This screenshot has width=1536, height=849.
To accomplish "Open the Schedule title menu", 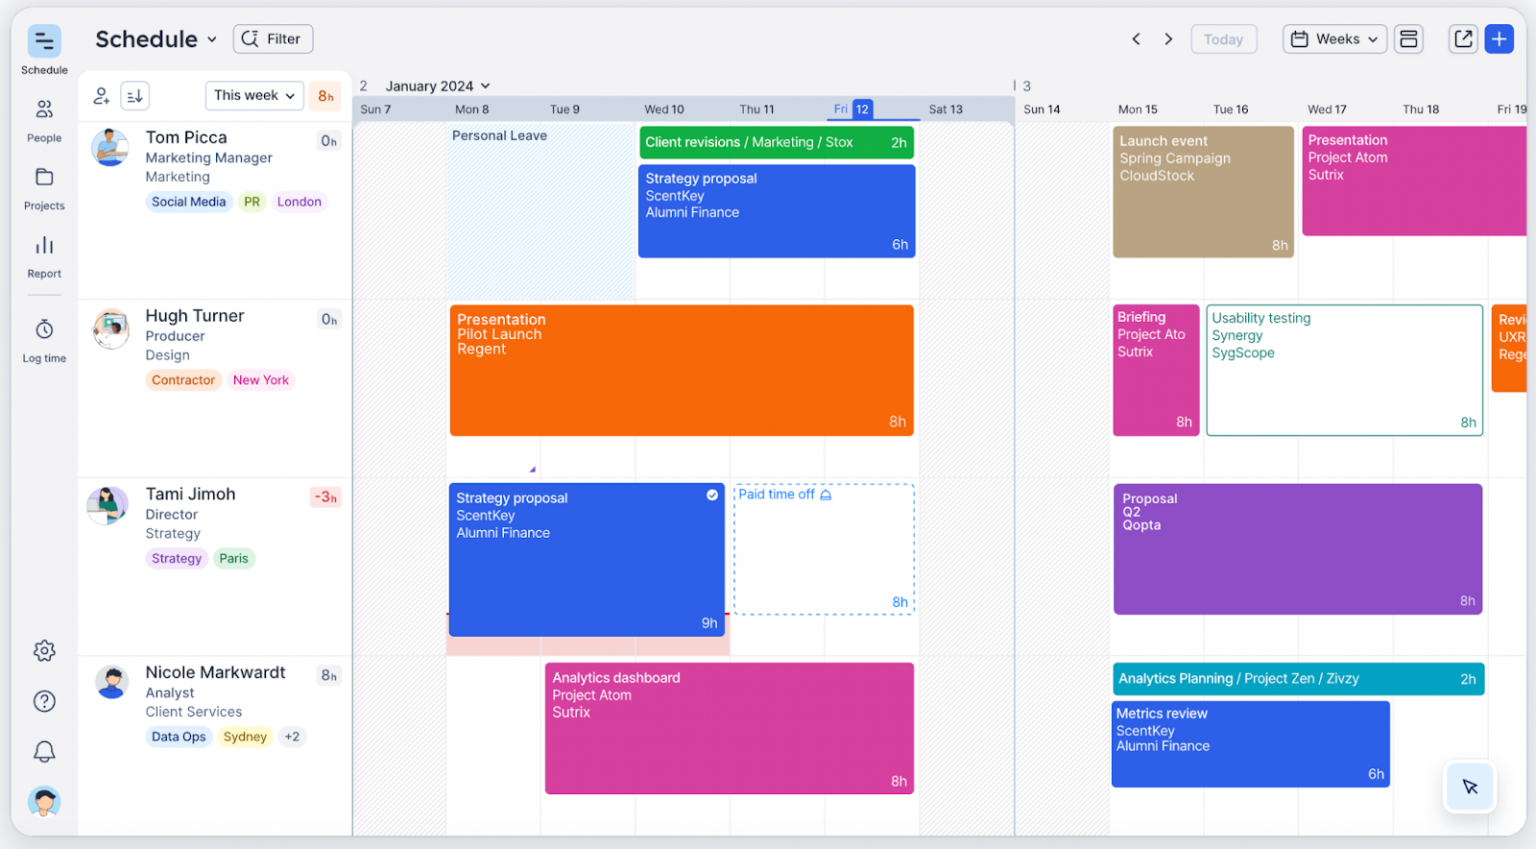I will [x=156, y=39].
